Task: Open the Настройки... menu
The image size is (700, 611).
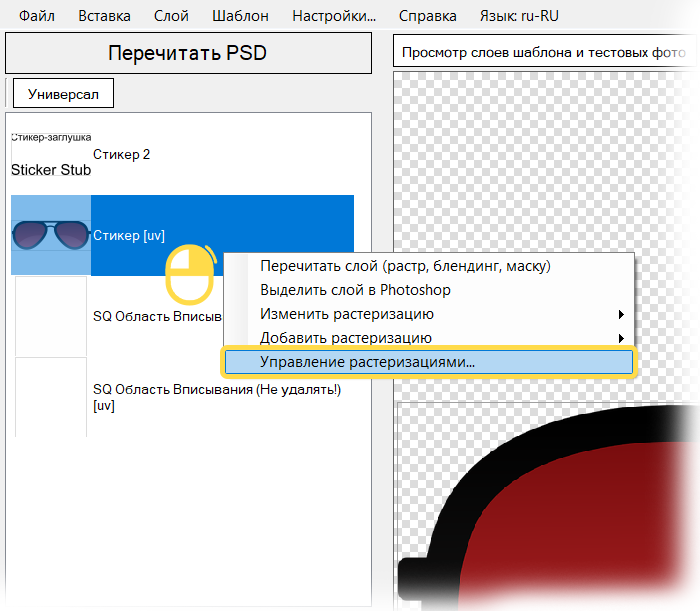Action: point(334,16)
